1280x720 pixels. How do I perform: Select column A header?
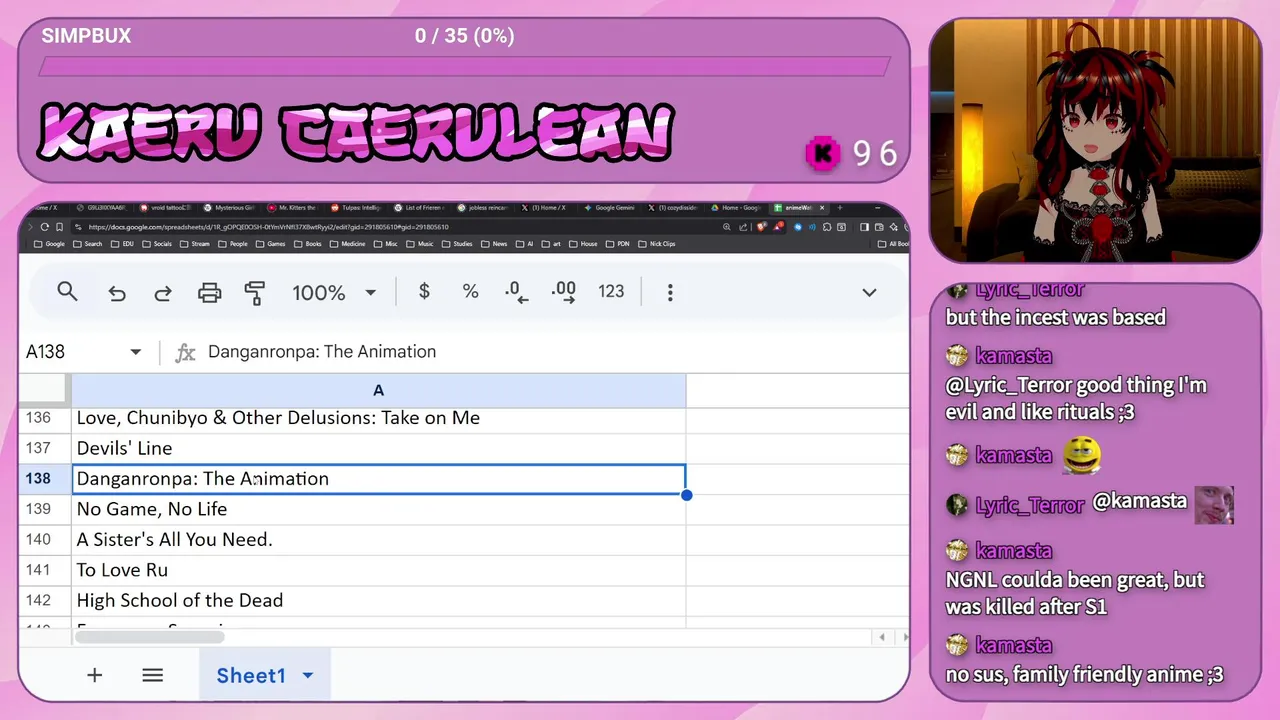click(x=378, y=390)
